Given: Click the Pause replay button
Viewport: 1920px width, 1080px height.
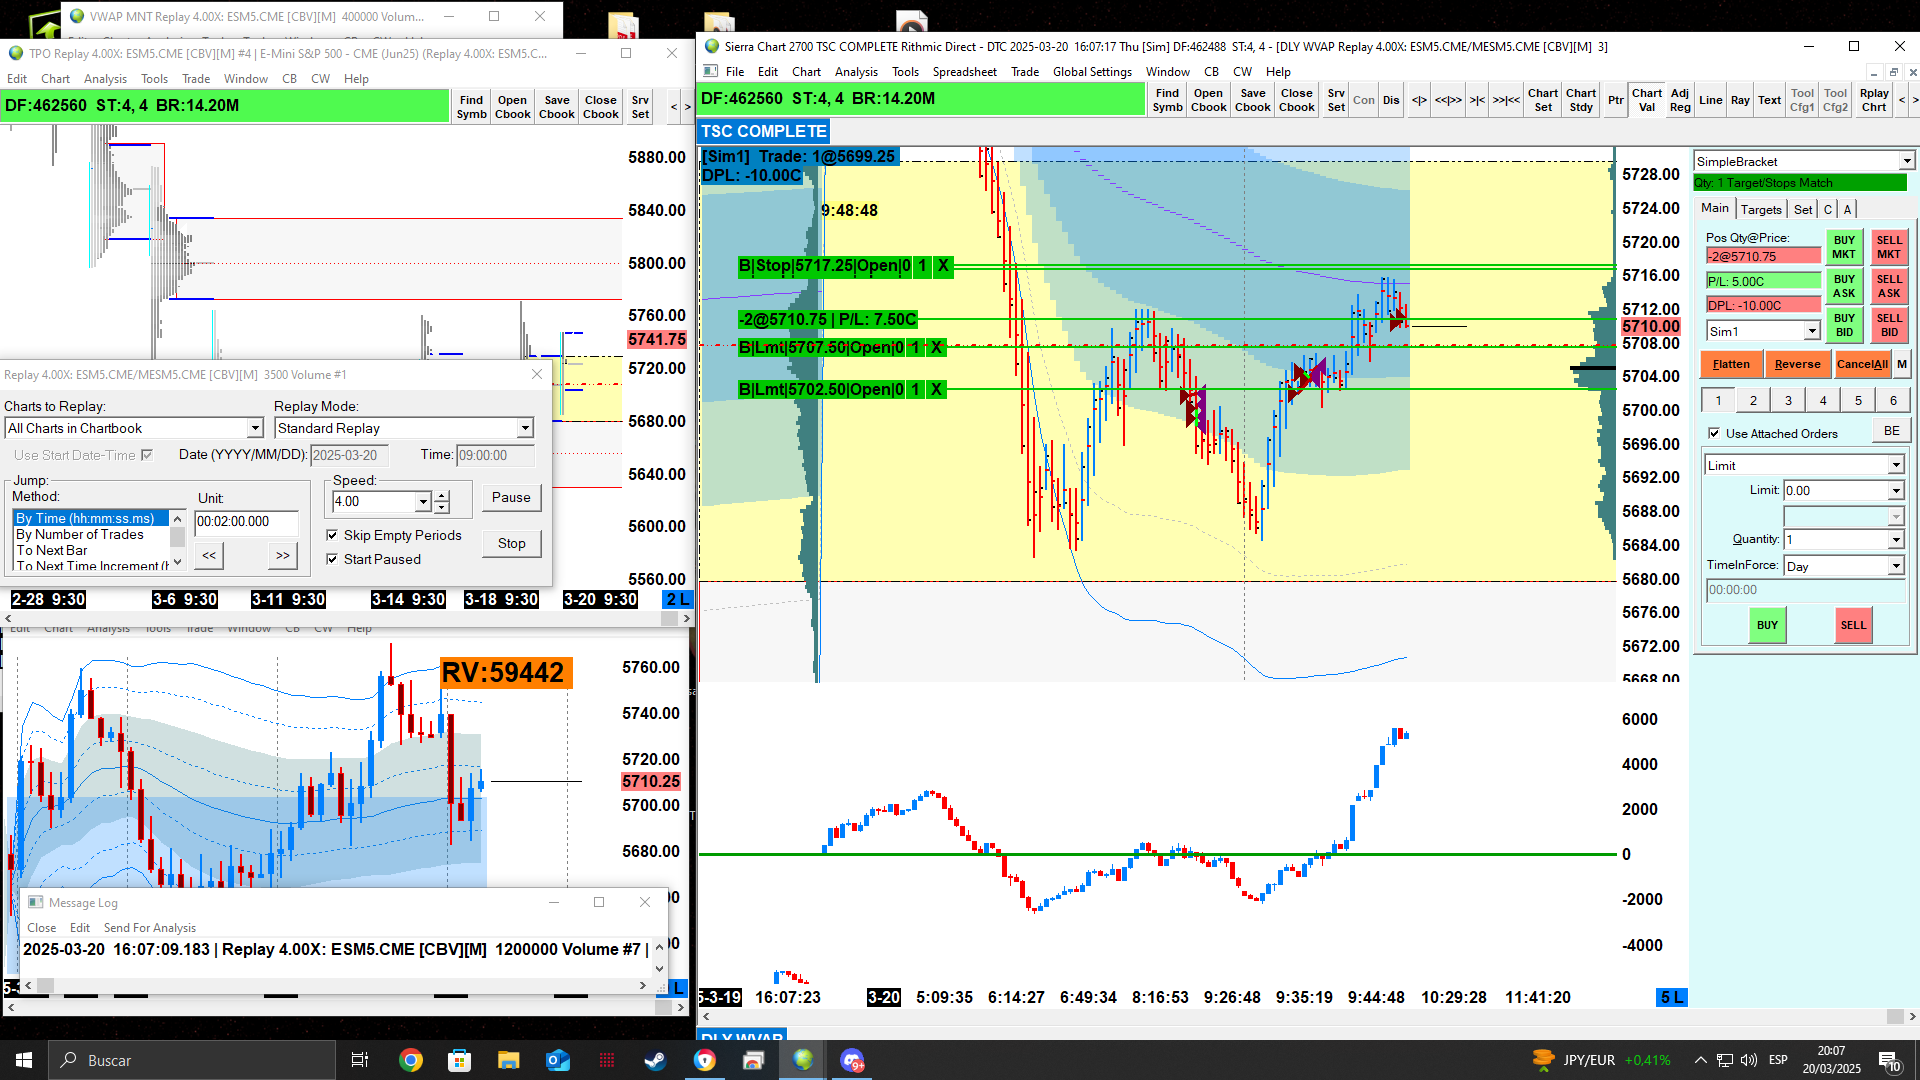Looking at the screenshot, I should [x=511, y=497].
